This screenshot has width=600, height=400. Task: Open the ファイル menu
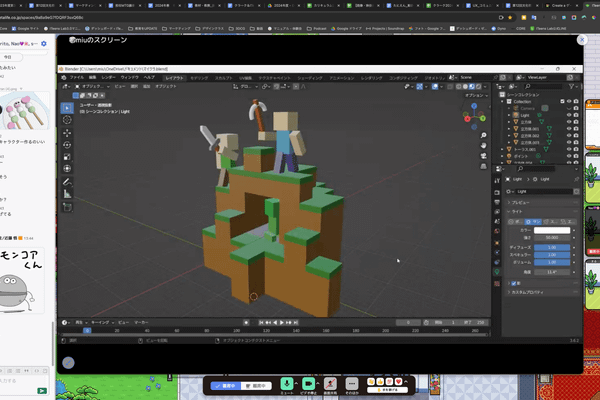tap(77, 78)
